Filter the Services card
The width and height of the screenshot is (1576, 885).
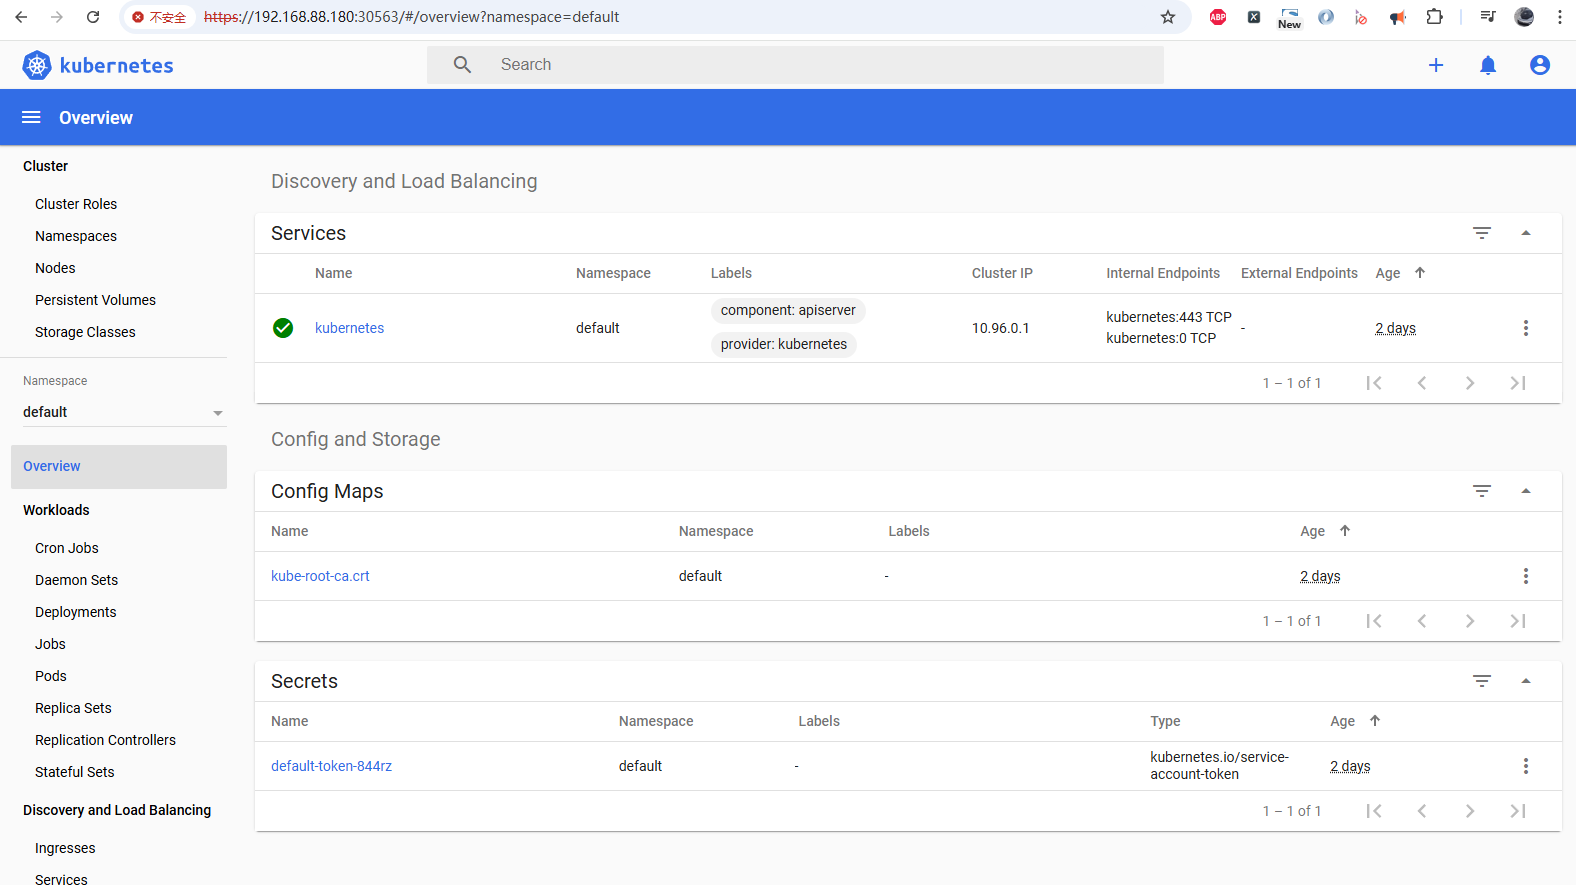click(x=1482, y=233)
